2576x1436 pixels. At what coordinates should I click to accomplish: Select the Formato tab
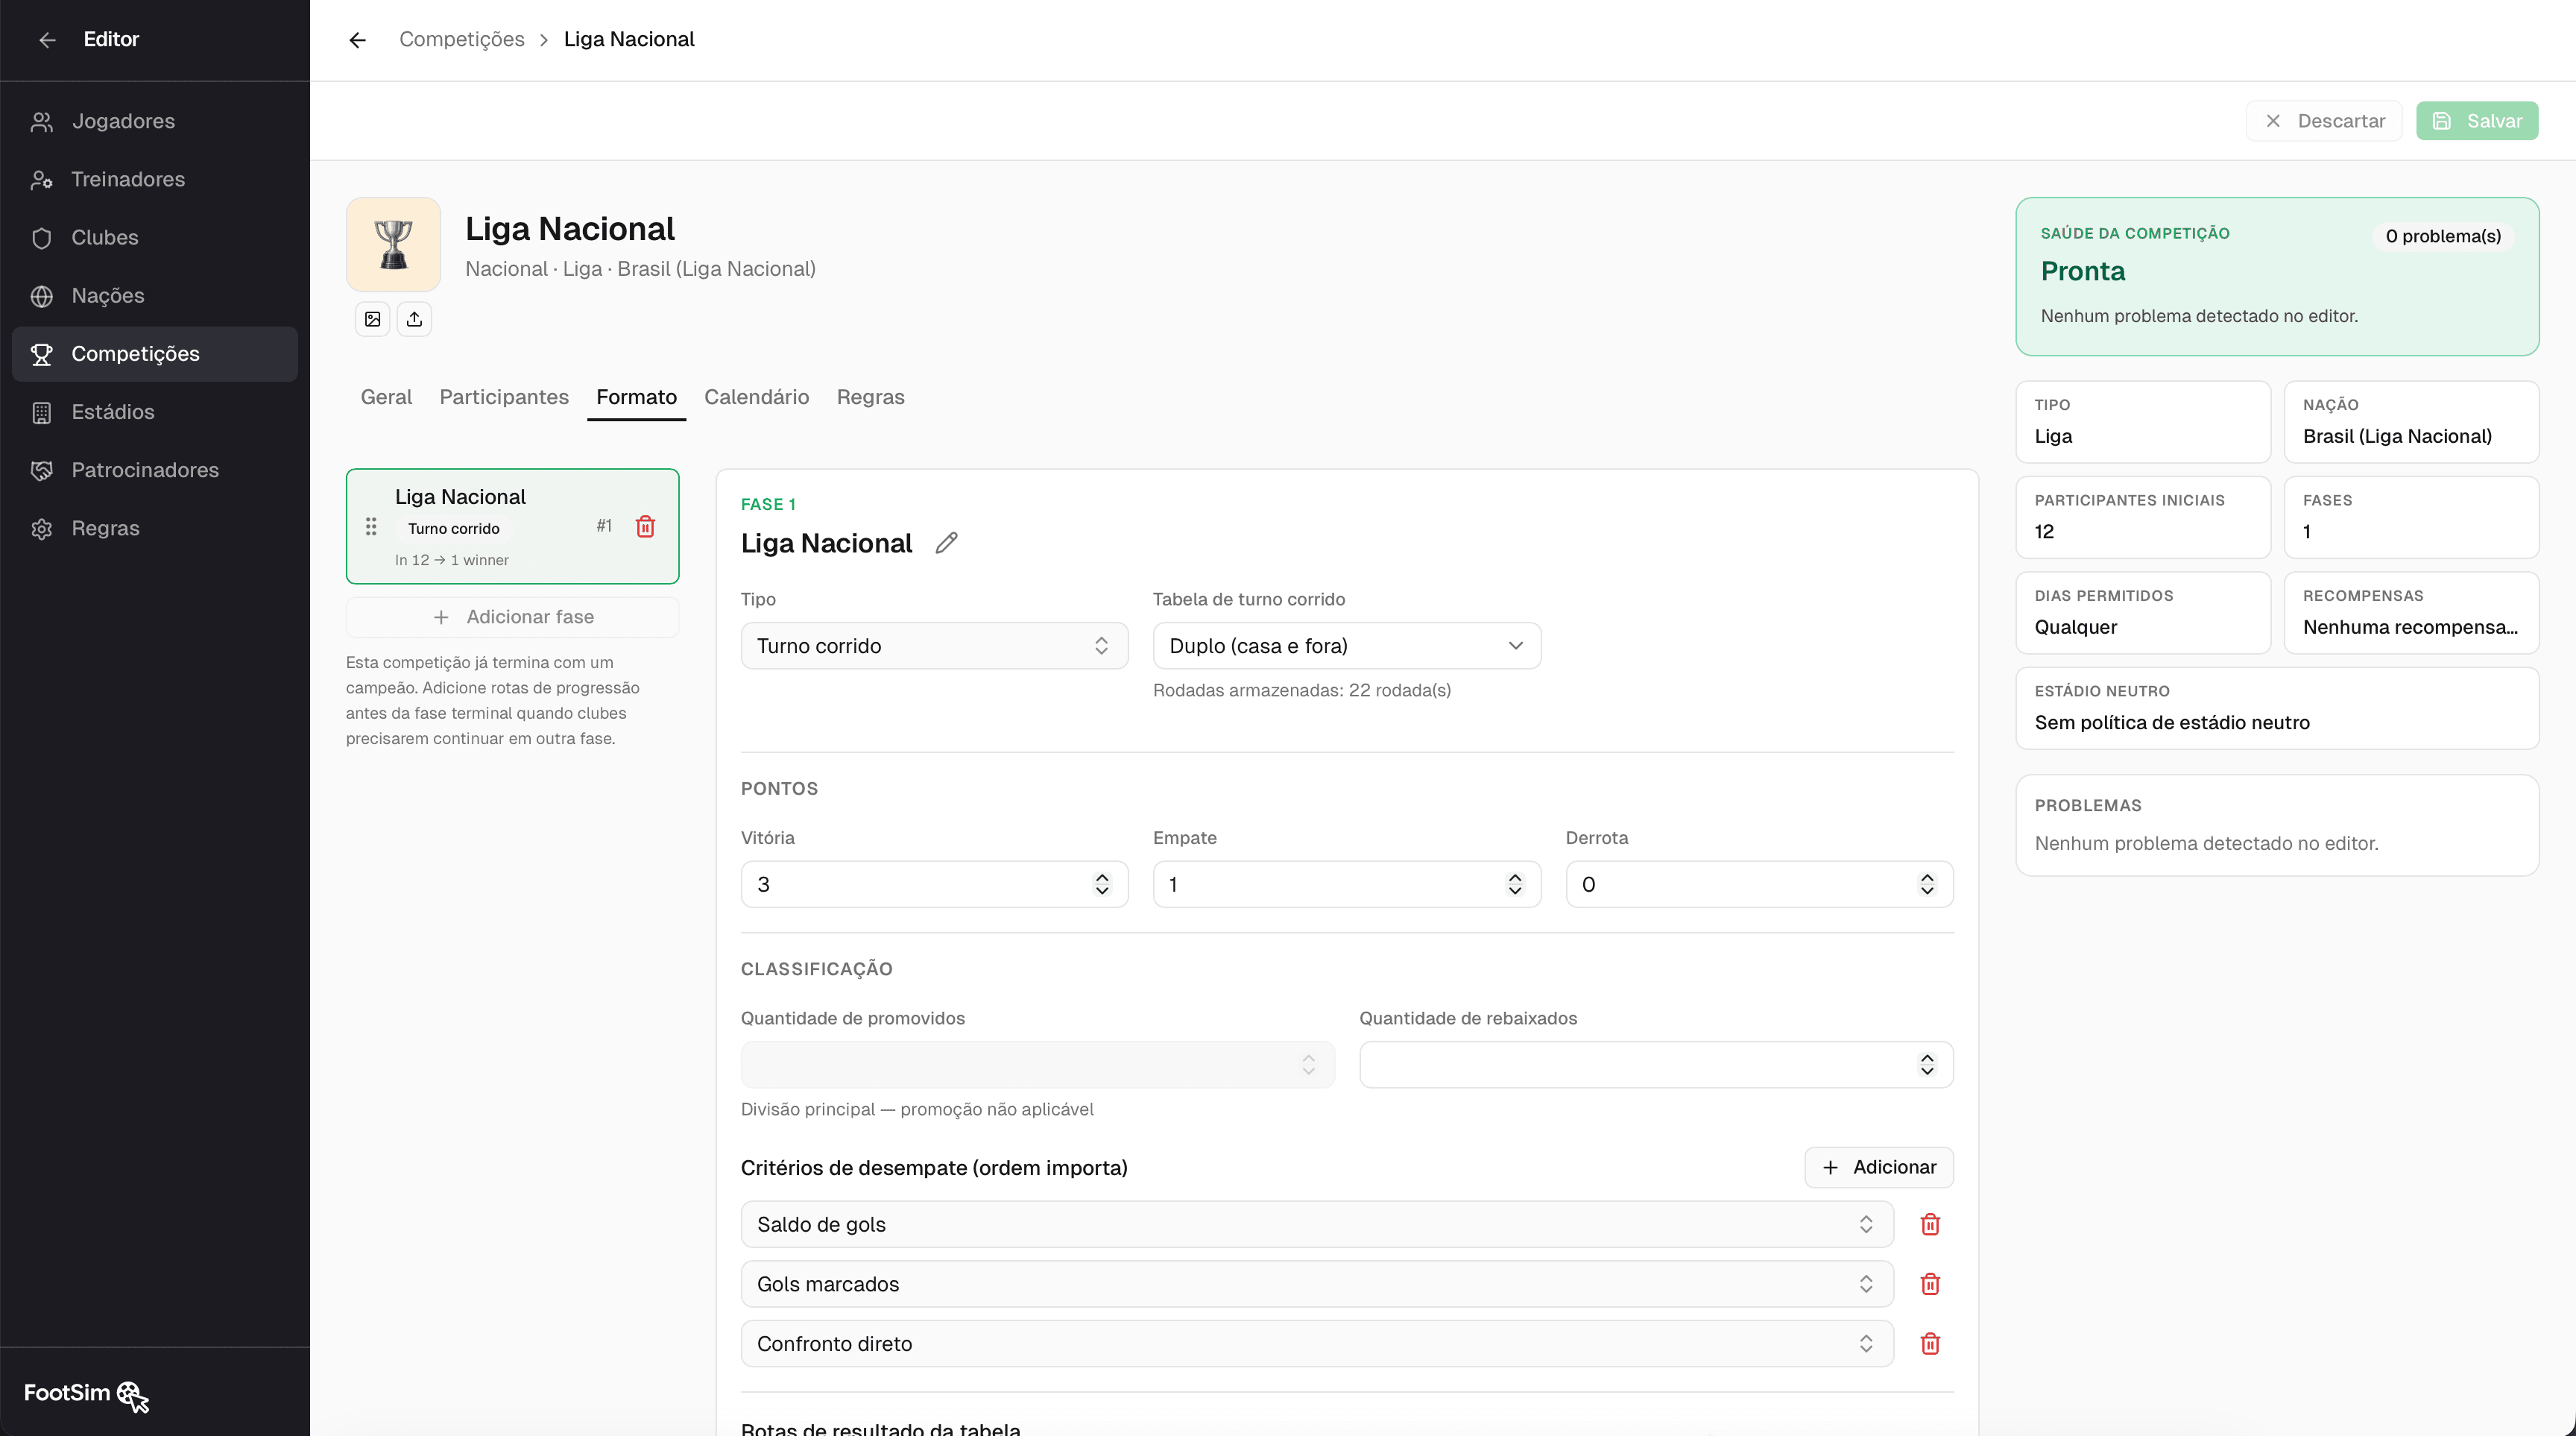pyautogui.click(x=636, y=397)
